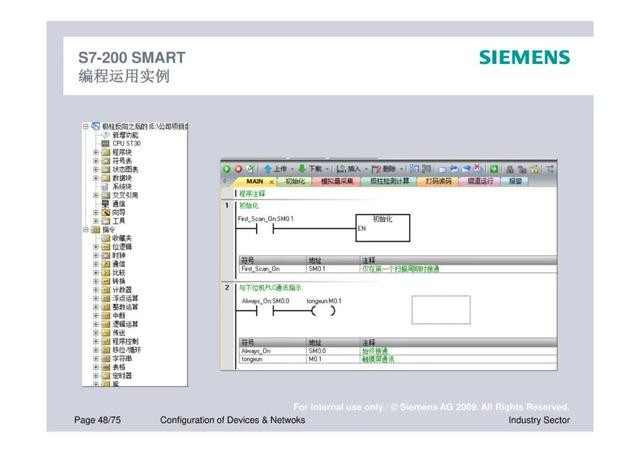Screen dimensions: 640x452
Task: Expand the 符号表 tree node
Action: click(96, 160)
